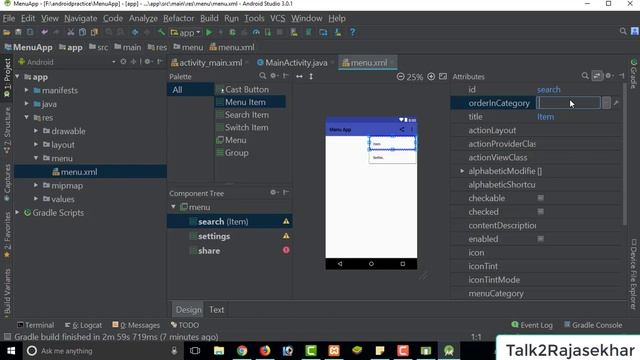
Task: Click the Android back button in preview
Action: click(340, 264)
